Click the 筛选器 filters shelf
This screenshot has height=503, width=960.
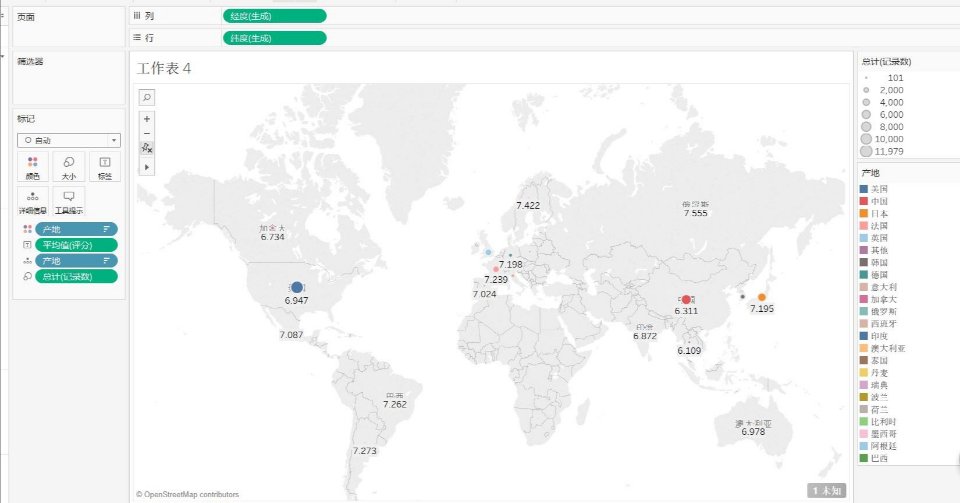tap(69, 78)
